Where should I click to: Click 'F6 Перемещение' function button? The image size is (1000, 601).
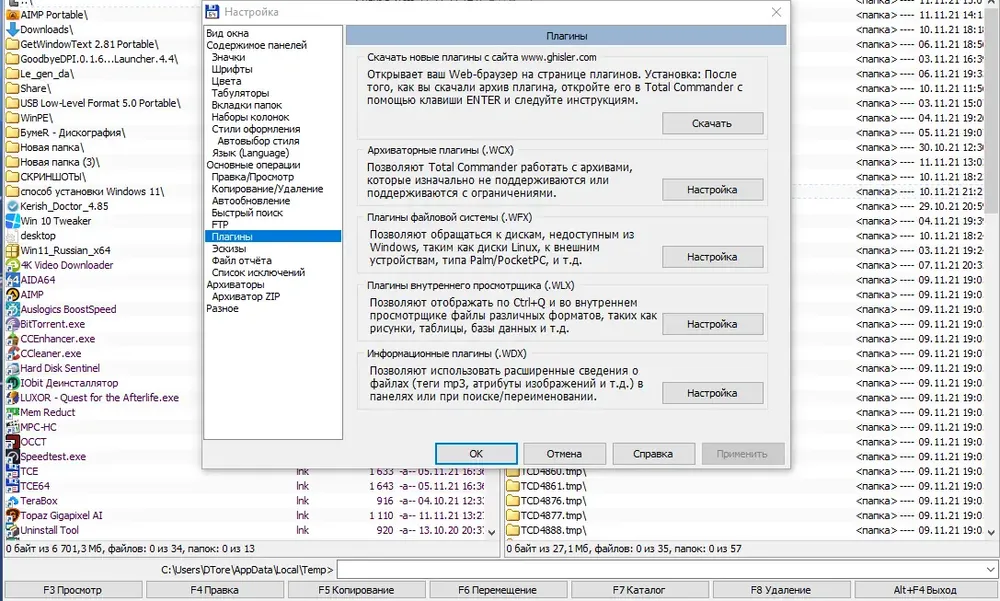tap(497, 590)
